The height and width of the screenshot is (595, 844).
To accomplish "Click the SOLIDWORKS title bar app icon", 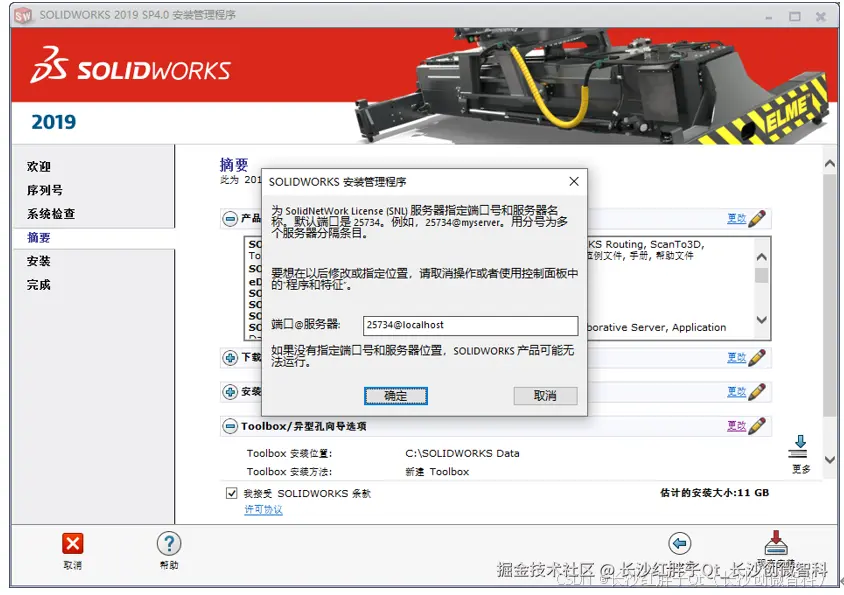I will click(23, 16).
